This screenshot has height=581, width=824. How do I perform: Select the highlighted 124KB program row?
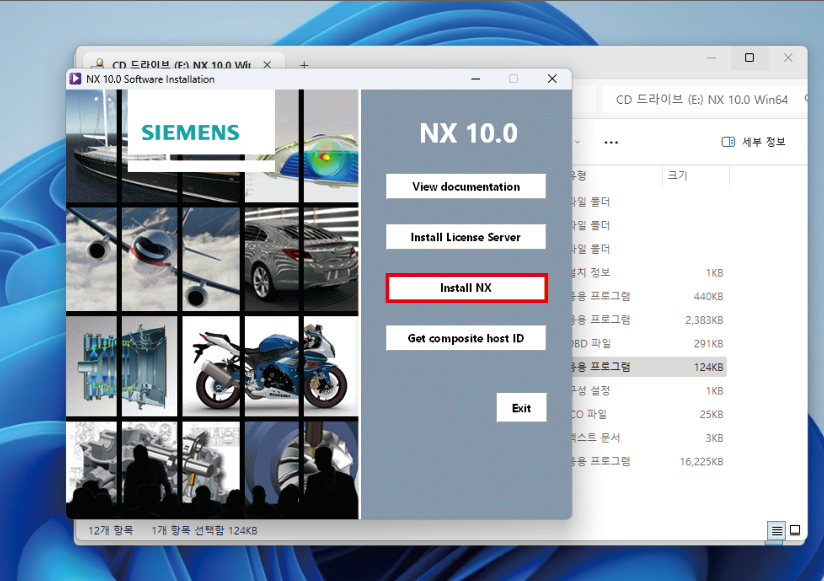[648, 367]
